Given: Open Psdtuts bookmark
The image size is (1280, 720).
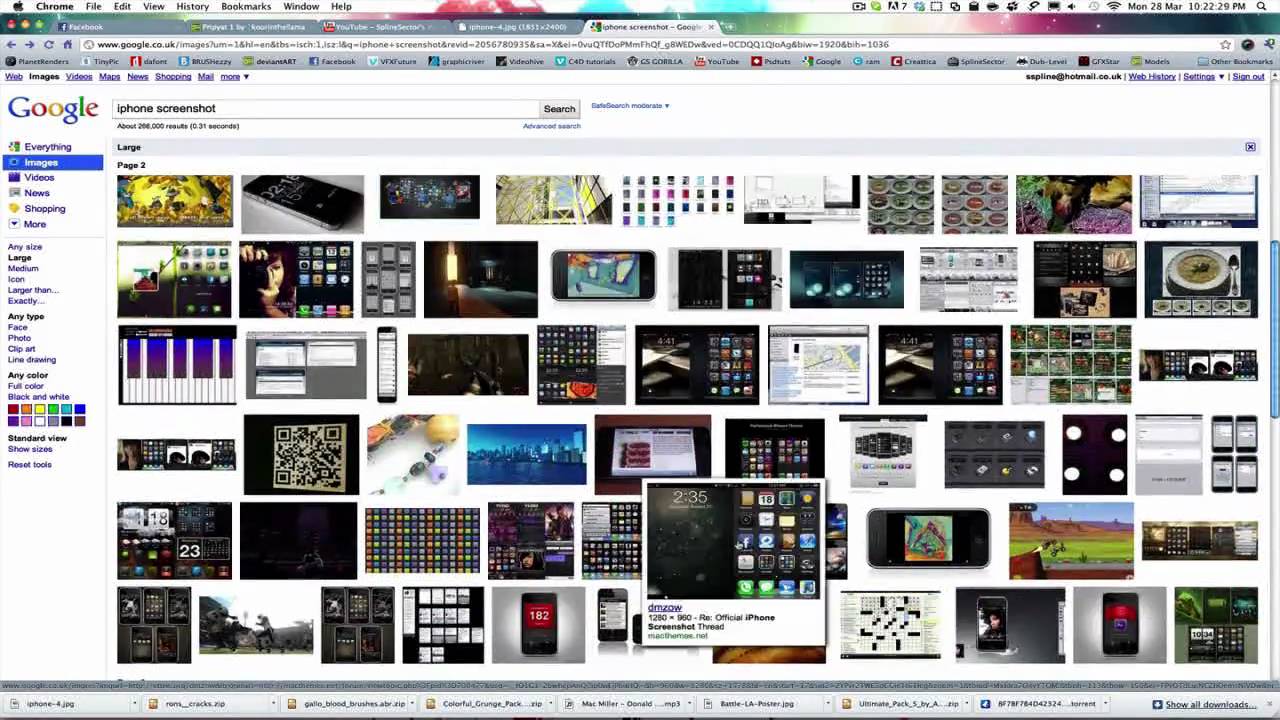Looking at the screenshot, I should [x=770, y=61].
